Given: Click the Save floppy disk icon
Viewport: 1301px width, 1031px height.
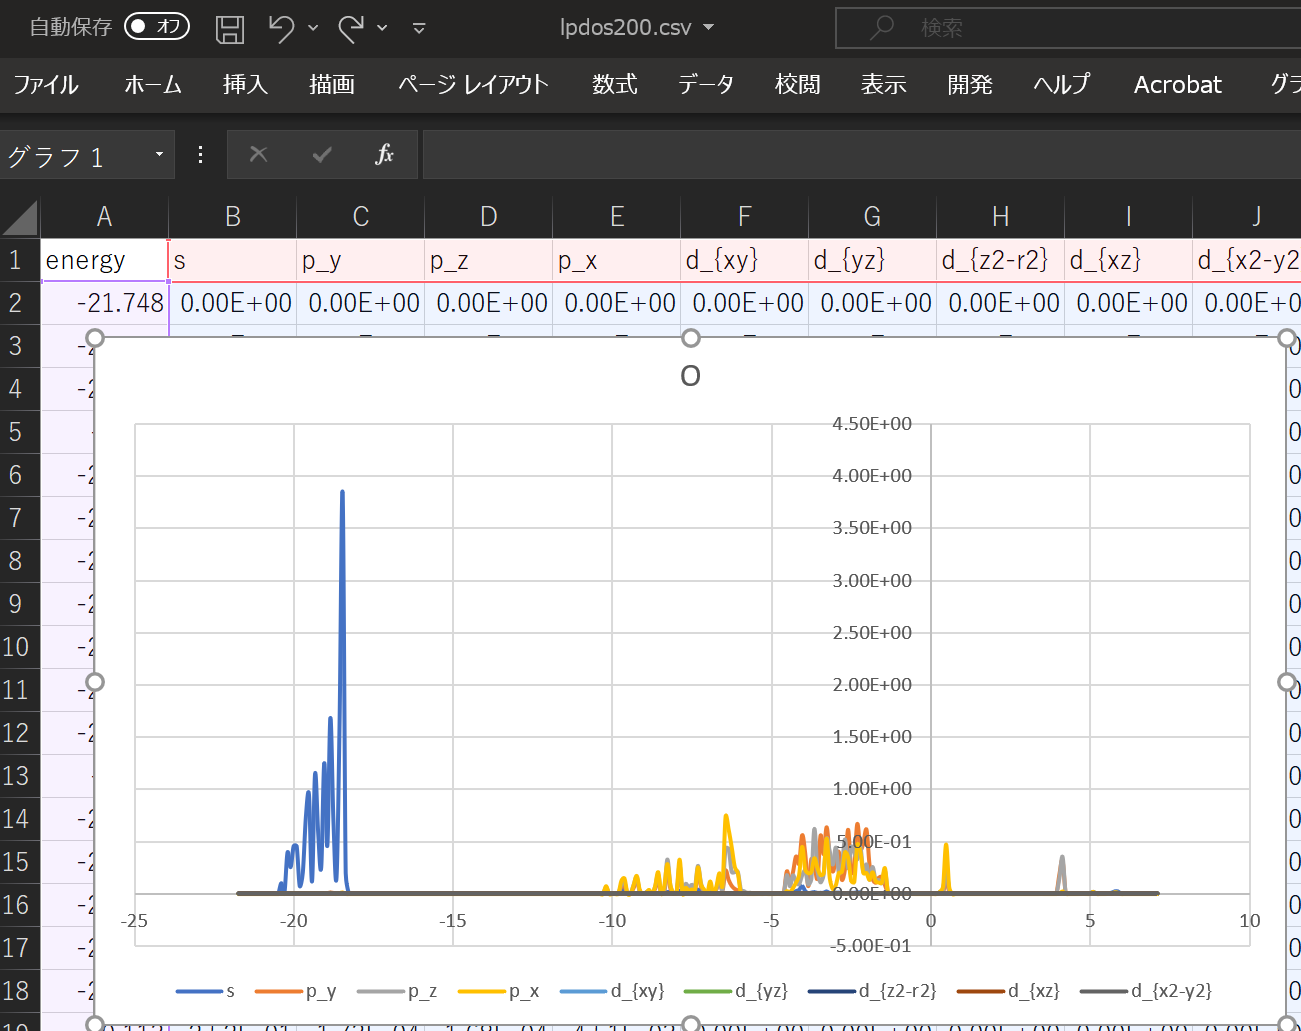Looking at the screenshot, I should [230, 29].
